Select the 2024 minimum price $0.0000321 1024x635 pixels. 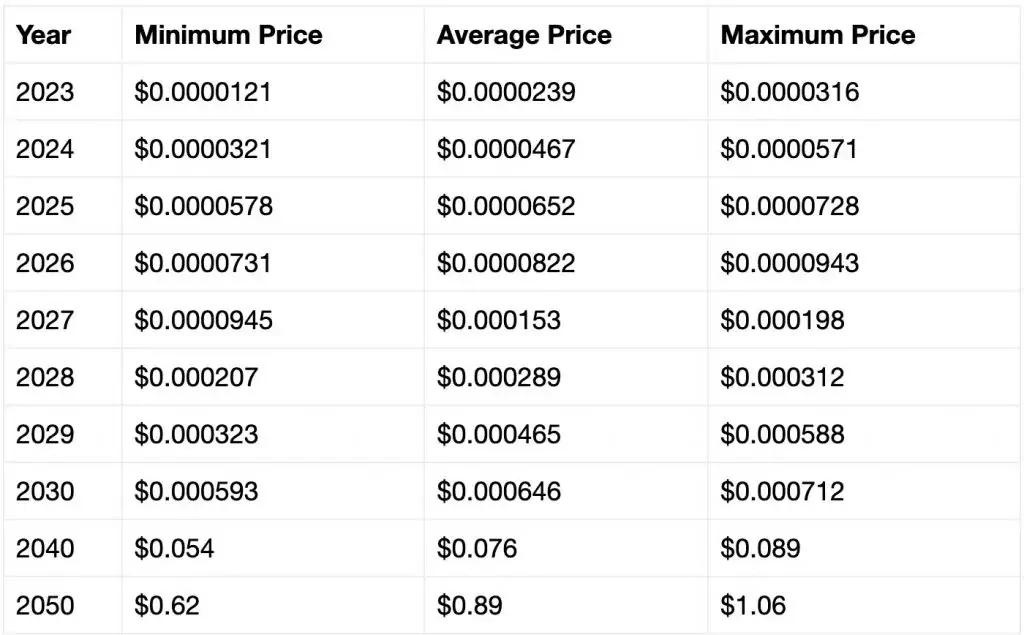point(202,149)
